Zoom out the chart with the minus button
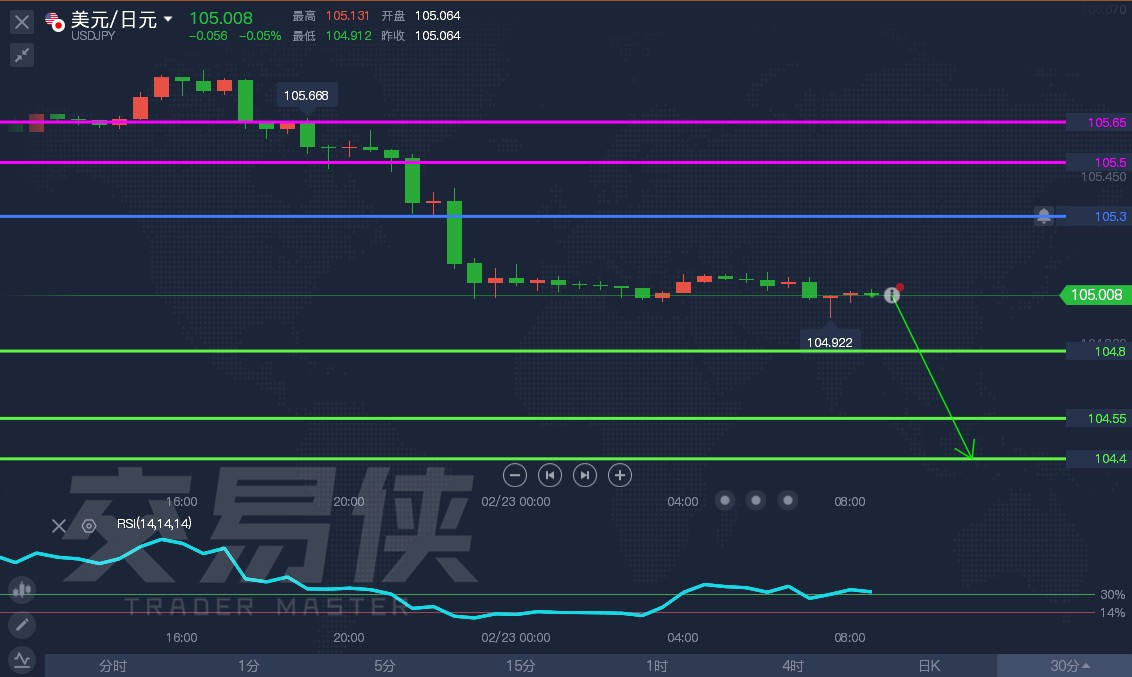Screen dimensions: 1132x677 (515, 475)
